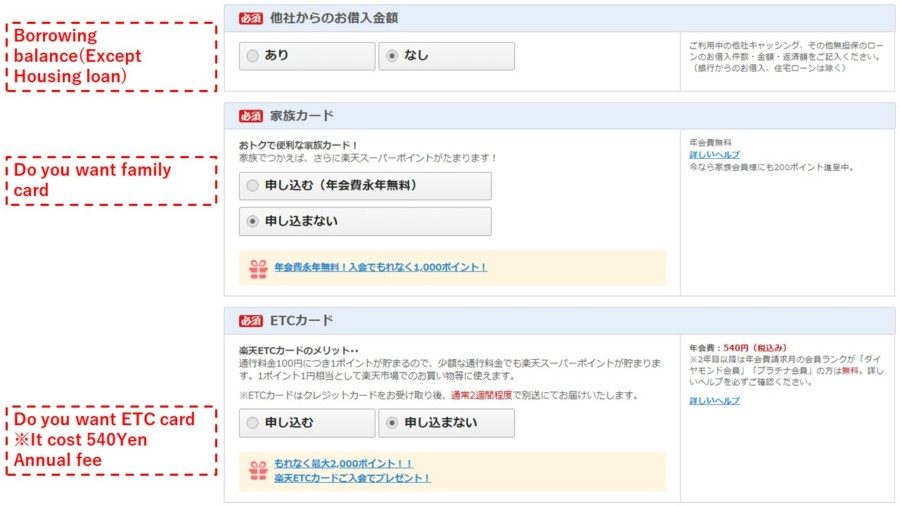Click gift box icon in family card banner
Screen dimensions: 900x506
(x=258, y=268)
